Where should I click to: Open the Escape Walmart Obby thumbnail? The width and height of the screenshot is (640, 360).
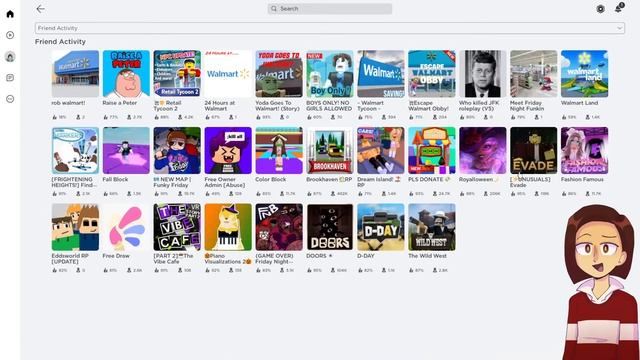[432, 74]
